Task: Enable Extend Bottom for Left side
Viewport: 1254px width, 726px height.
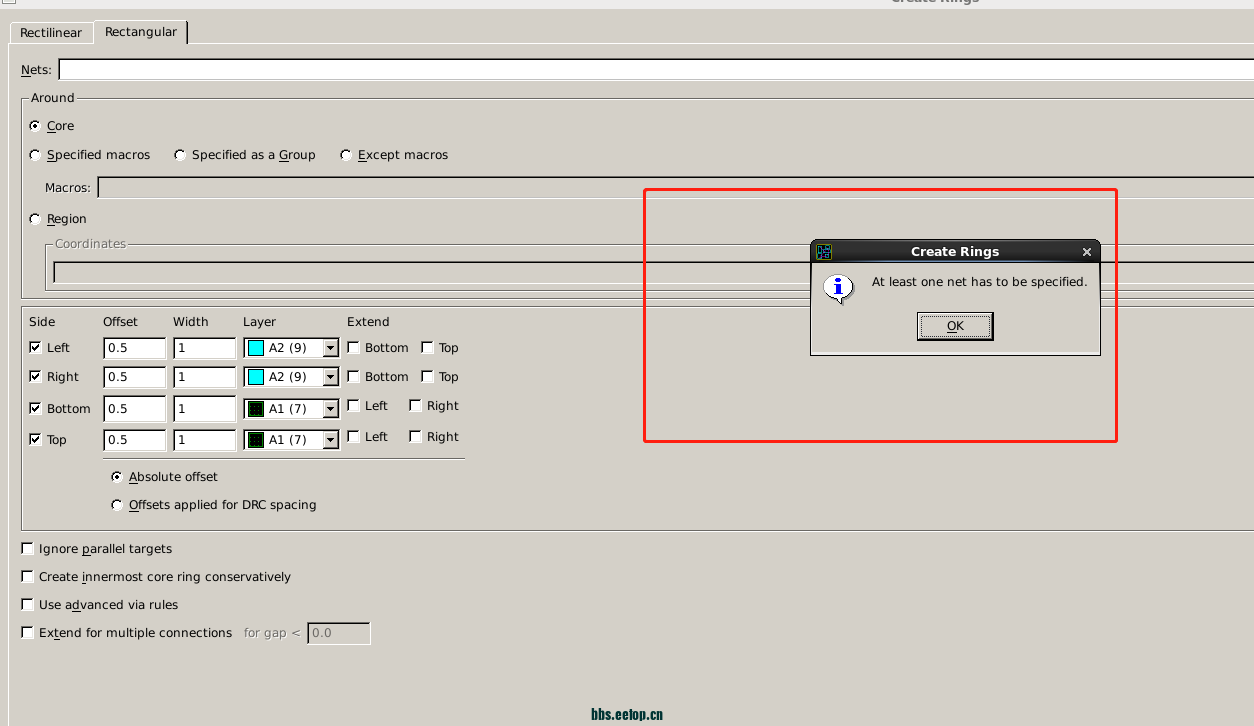Action: click(353, 348)
